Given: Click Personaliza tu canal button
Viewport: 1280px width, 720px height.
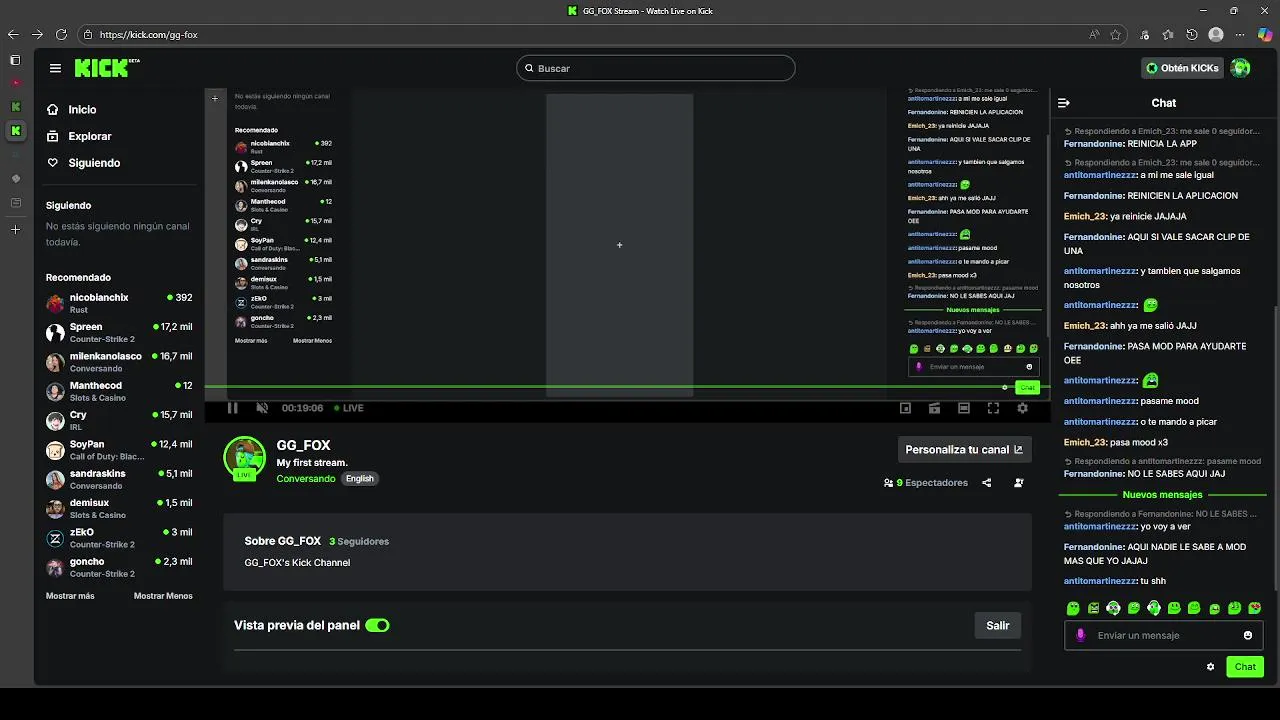Looking at the screenshot, I should 964,450.
